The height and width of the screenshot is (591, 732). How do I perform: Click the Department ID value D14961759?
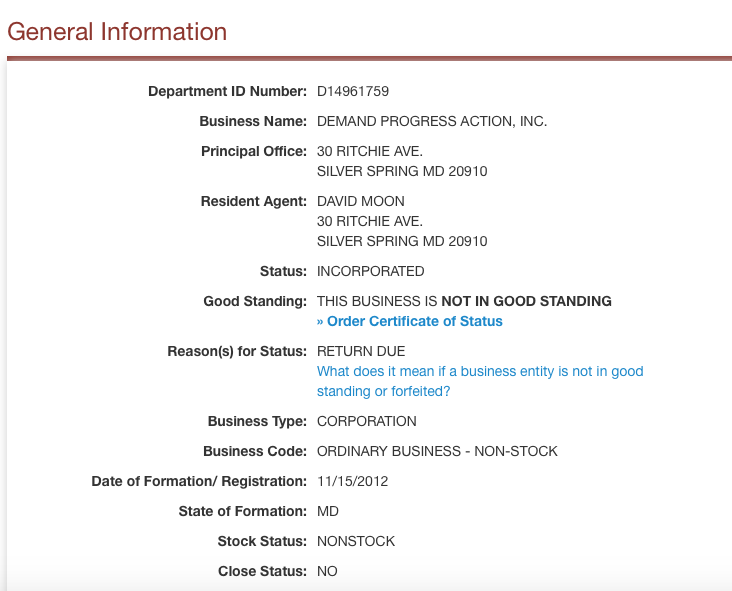point(353,91)
